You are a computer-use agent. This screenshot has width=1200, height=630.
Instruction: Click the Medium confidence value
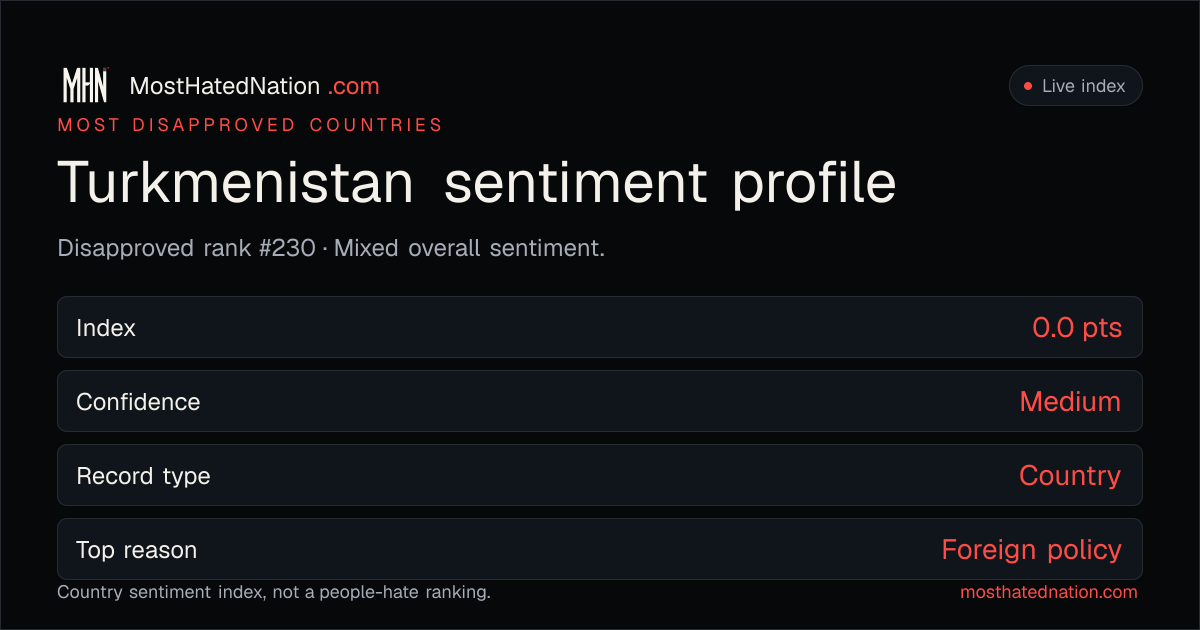(x=1070, y=402)
